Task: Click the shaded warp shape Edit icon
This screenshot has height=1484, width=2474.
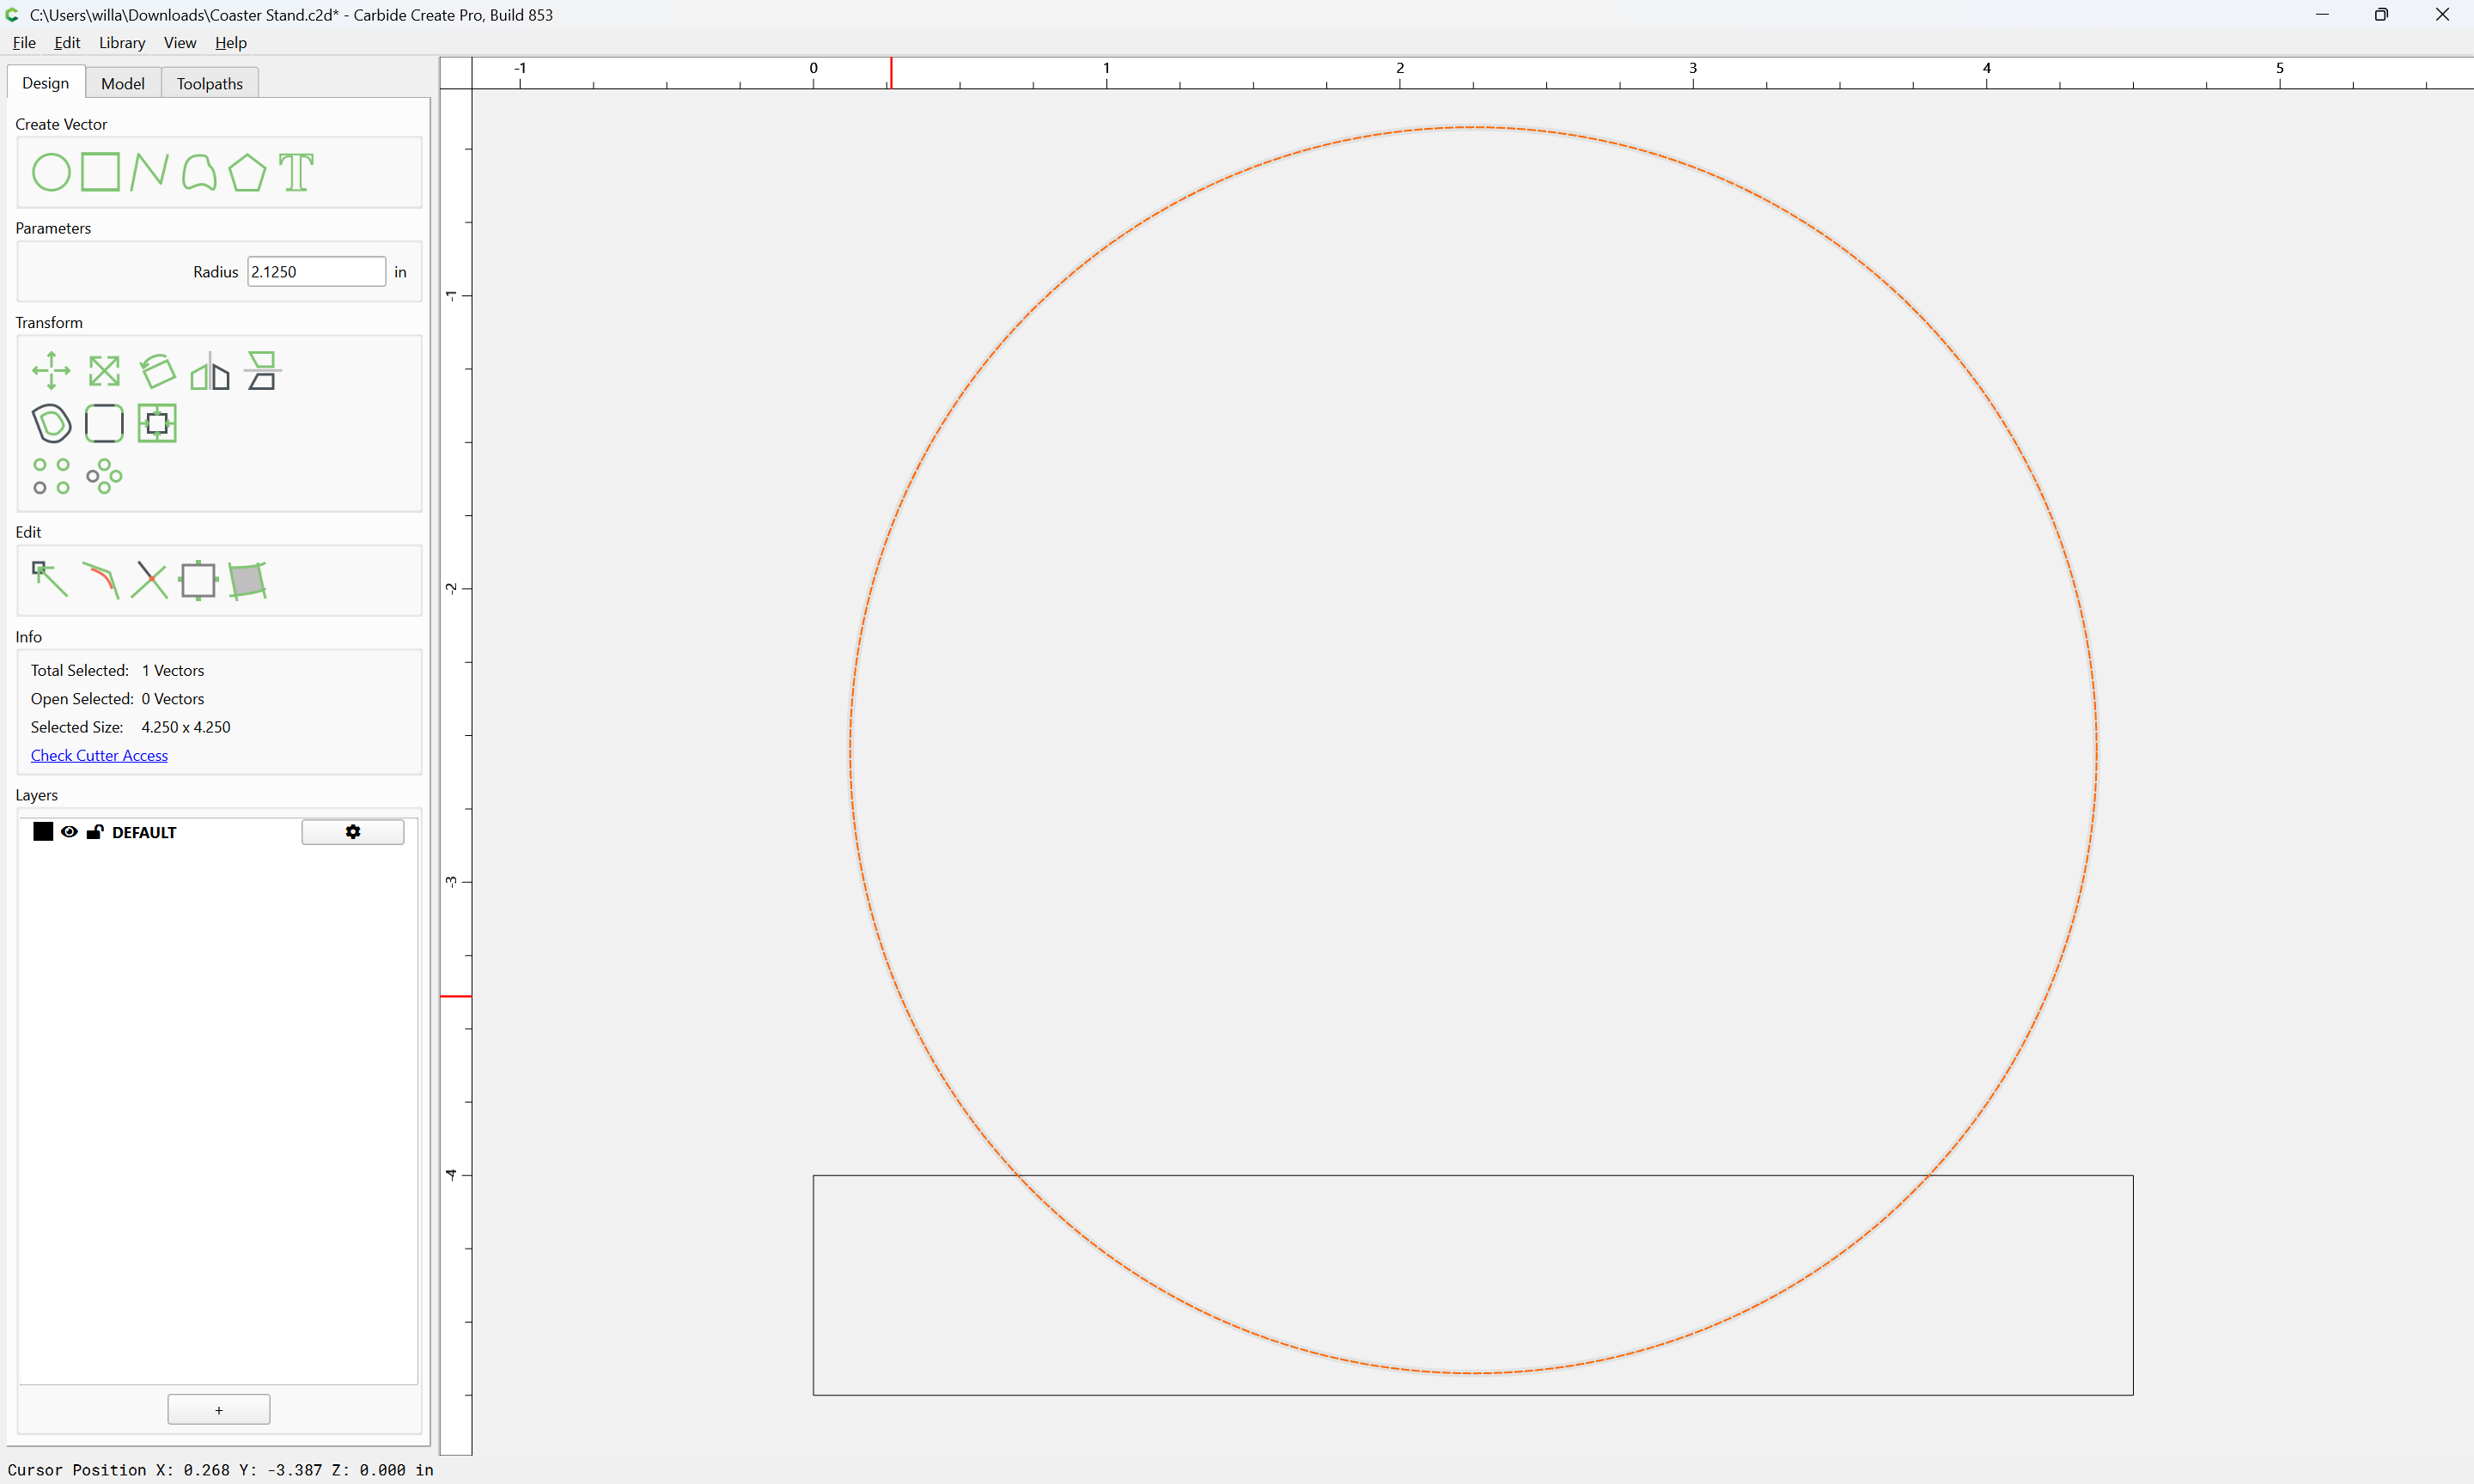Action: click(x=247, y=580)
